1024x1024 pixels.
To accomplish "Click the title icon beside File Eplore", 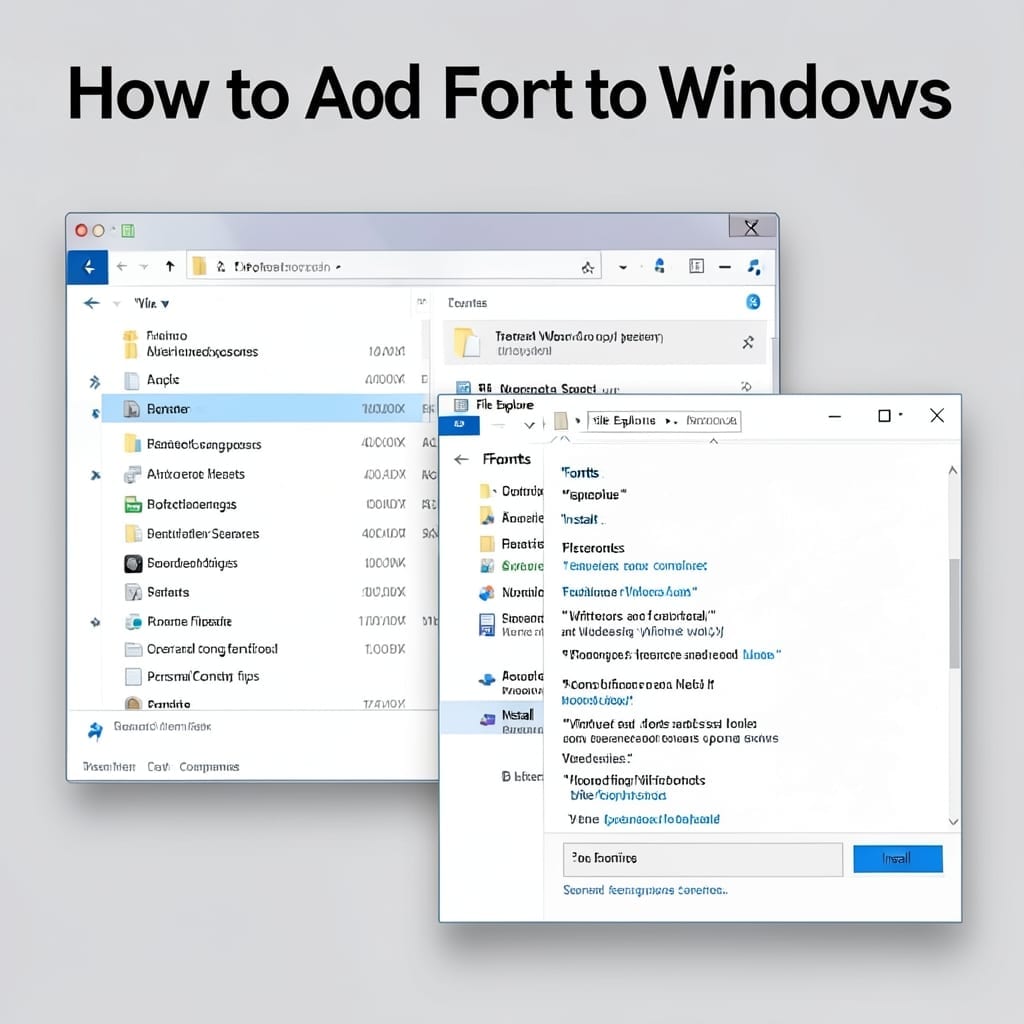I will coord(460,405).
